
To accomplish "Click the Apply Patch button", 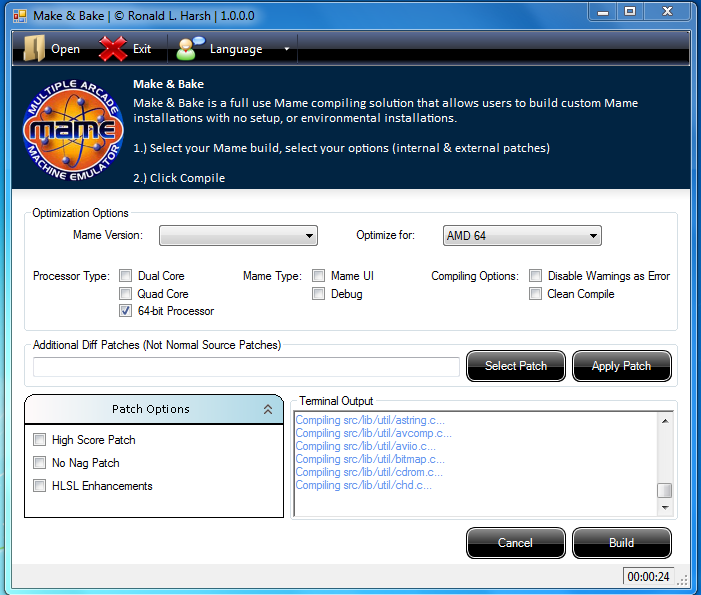I will click(622, 366).
